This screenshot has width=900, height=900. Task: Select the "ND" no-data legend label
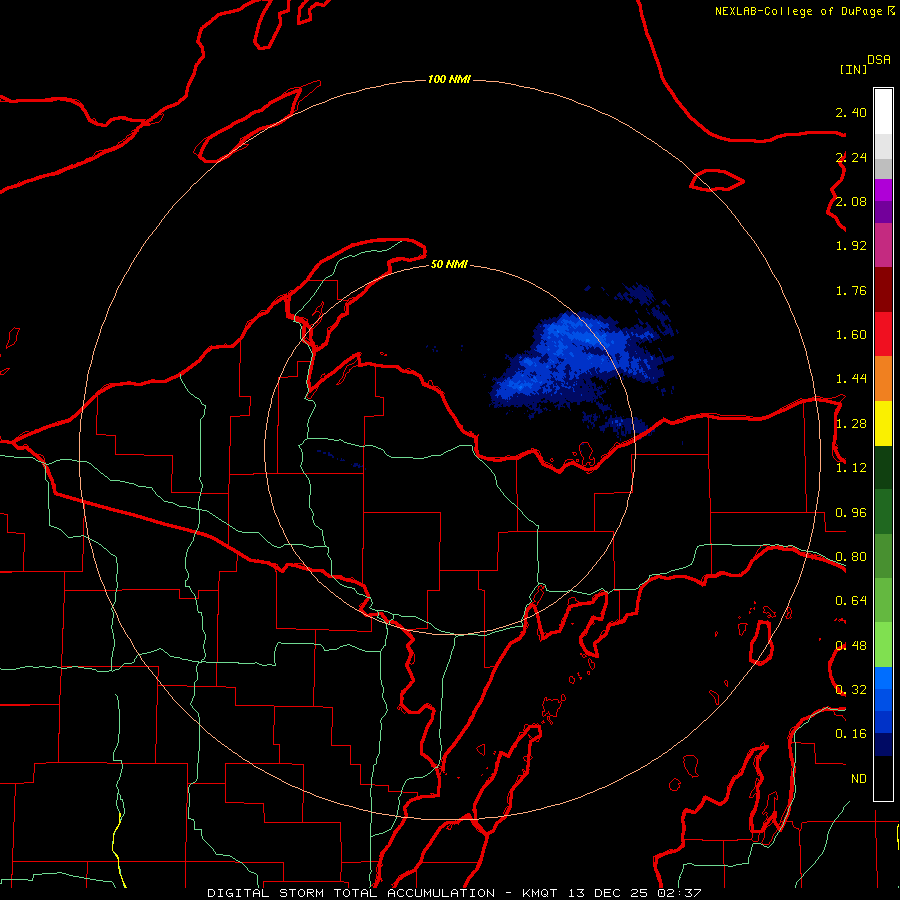click(859, 779)
